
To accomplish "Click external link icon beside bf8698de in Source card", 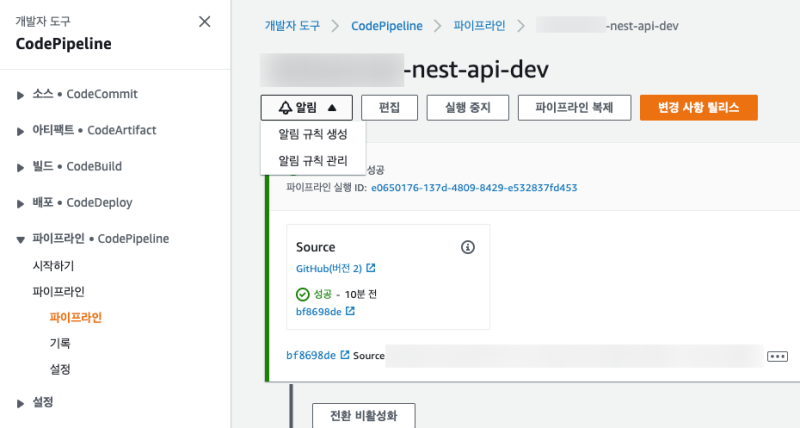I will (x=350, y=311).
